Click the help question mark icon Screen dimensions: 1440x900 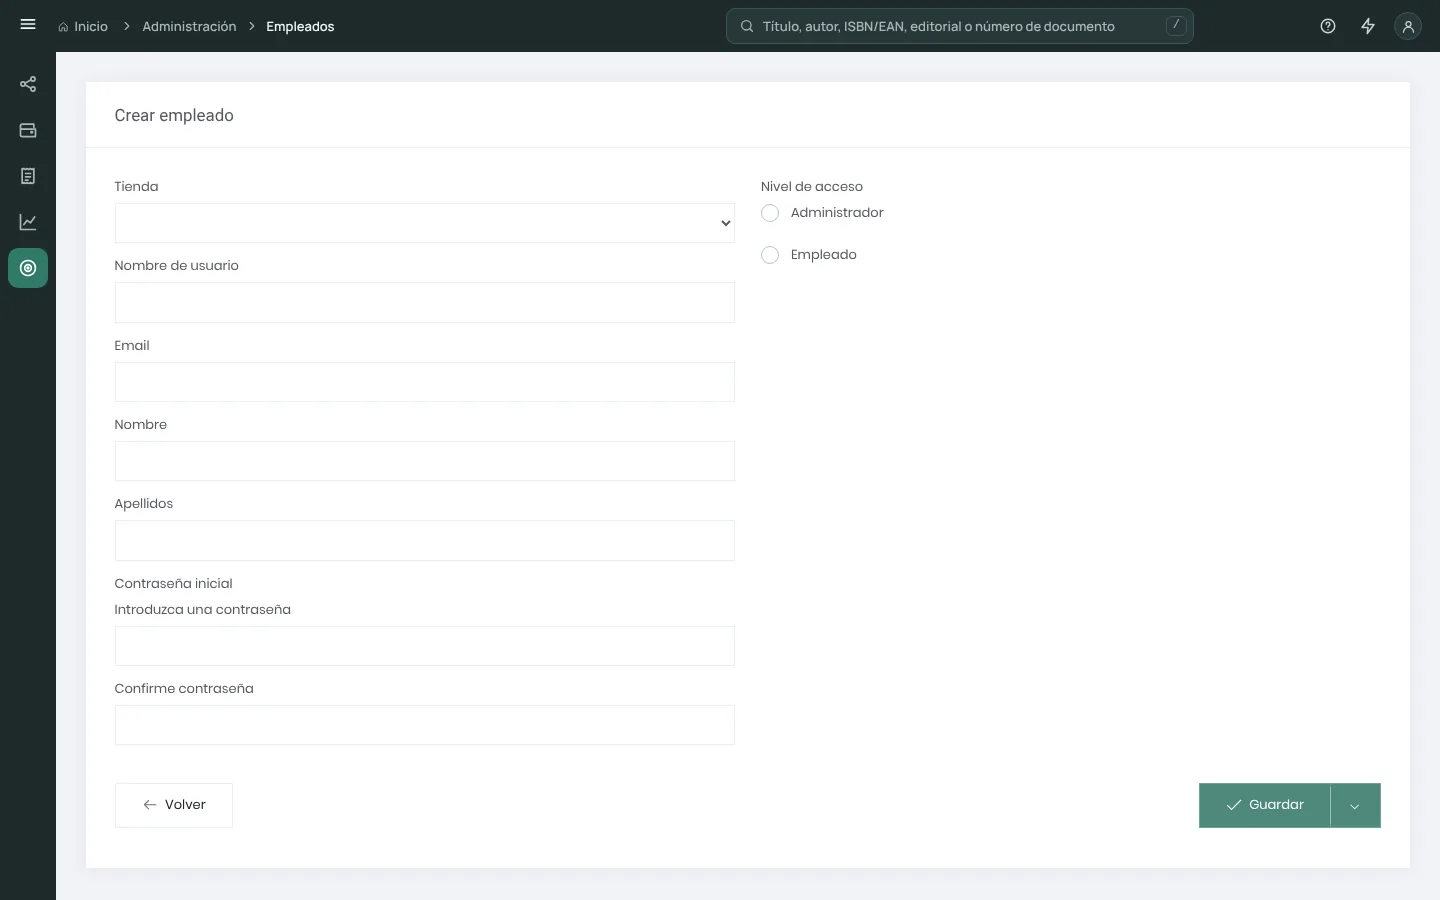[1328, 26]
